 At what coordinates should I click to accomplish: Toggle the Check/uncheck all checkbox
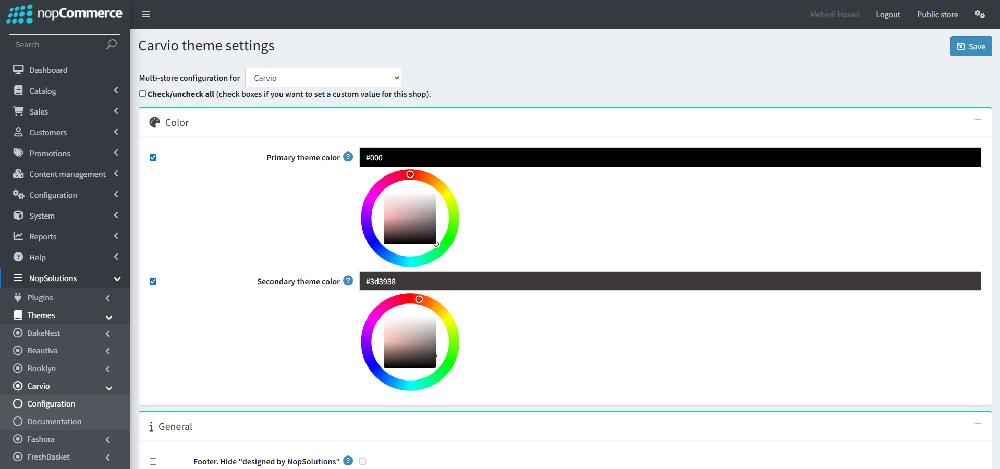click(143, 94)
